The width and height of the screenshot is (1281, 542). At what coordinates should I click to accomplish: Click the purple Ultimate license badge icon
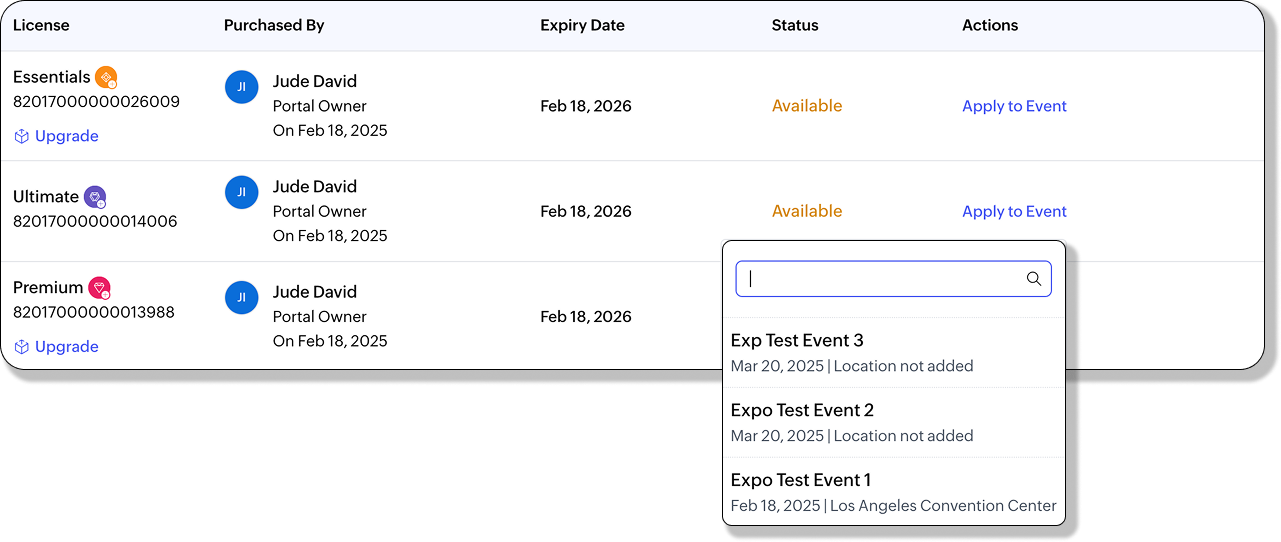(95, 197)
